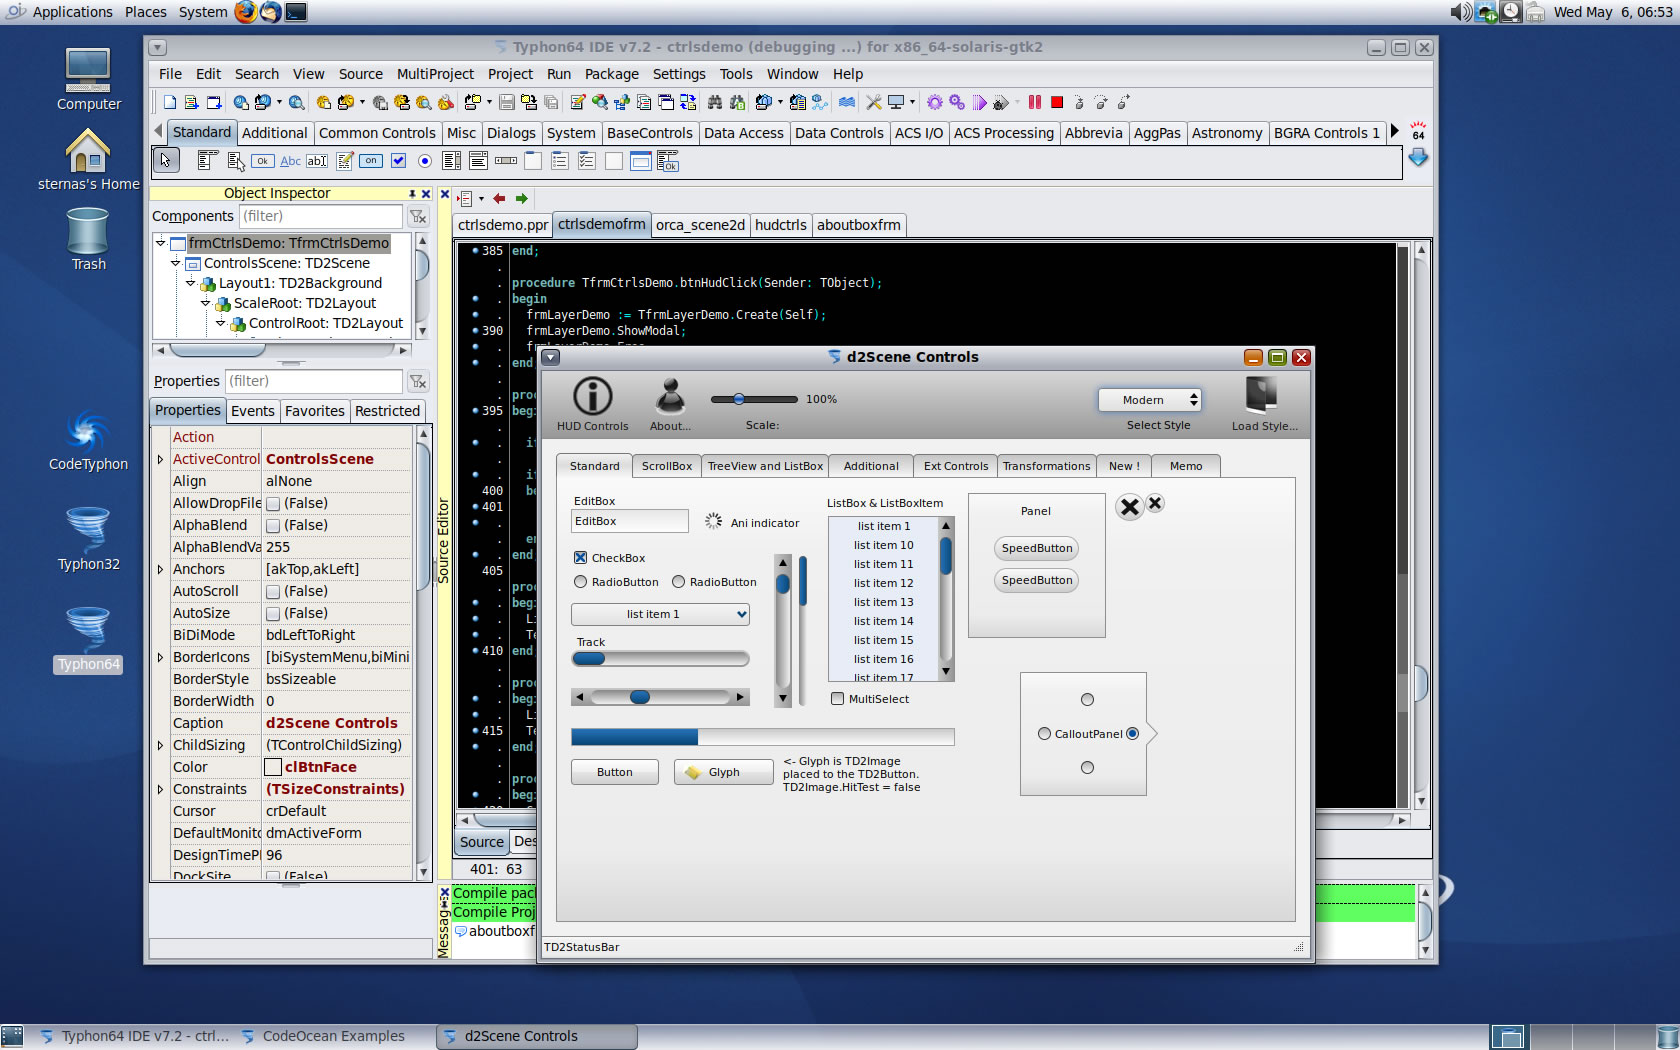Click the red Pause debugging icon
This screenshot has height=1050, width=1680.
1035,102
